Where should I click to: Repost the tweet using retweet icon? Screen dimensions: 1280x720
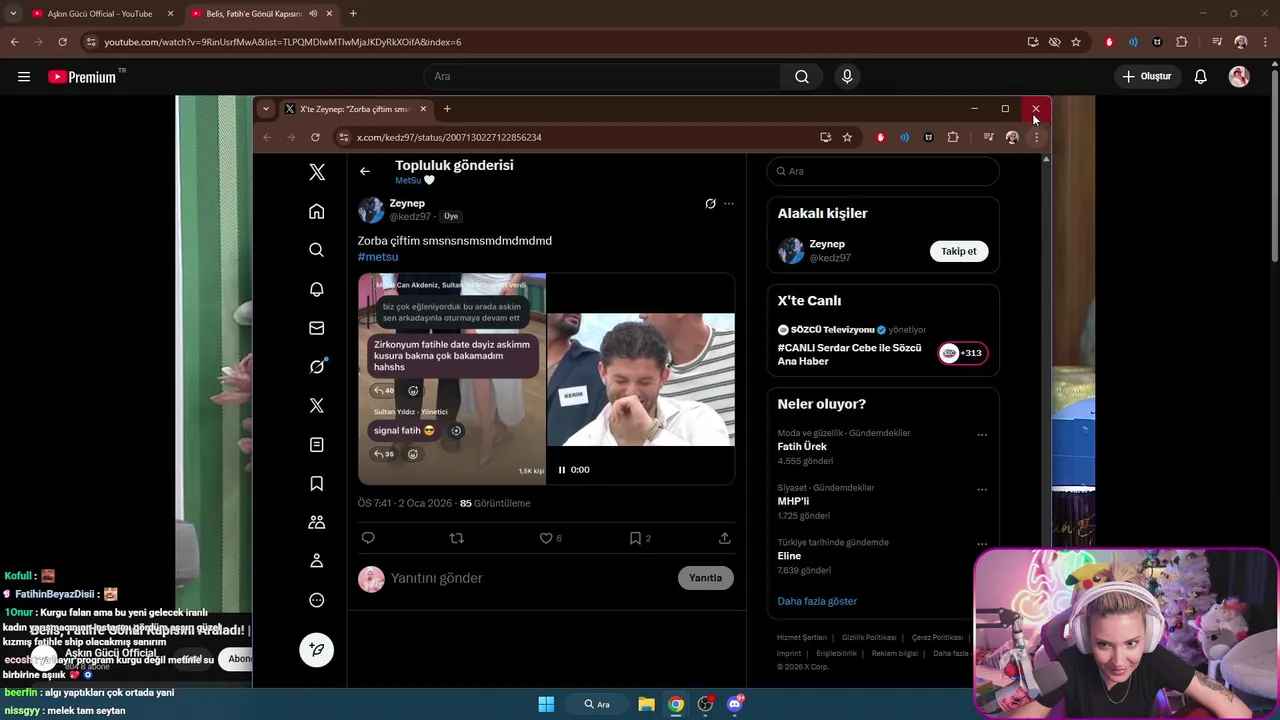point(457,538)
